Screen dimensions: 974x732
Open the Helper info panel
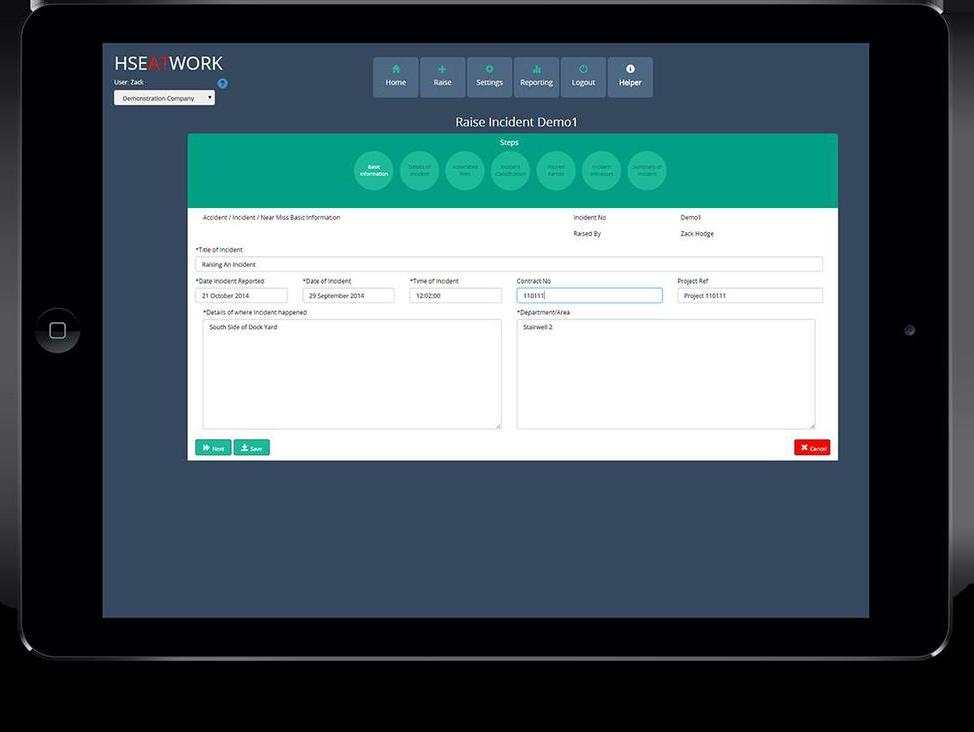(x=630, y=77)
